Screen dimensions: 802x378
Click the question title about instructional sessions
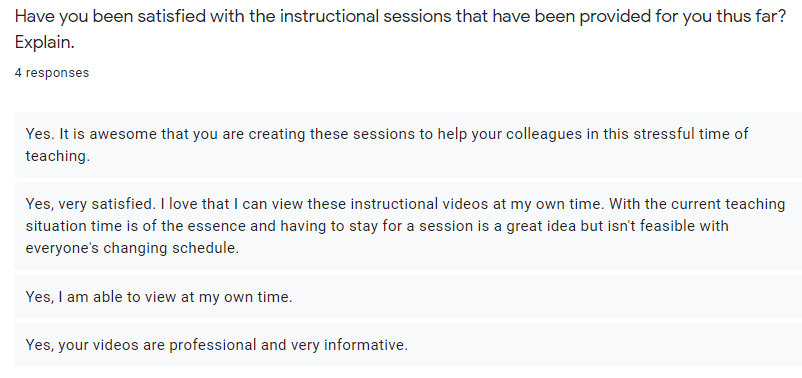(x=400, y=29)
